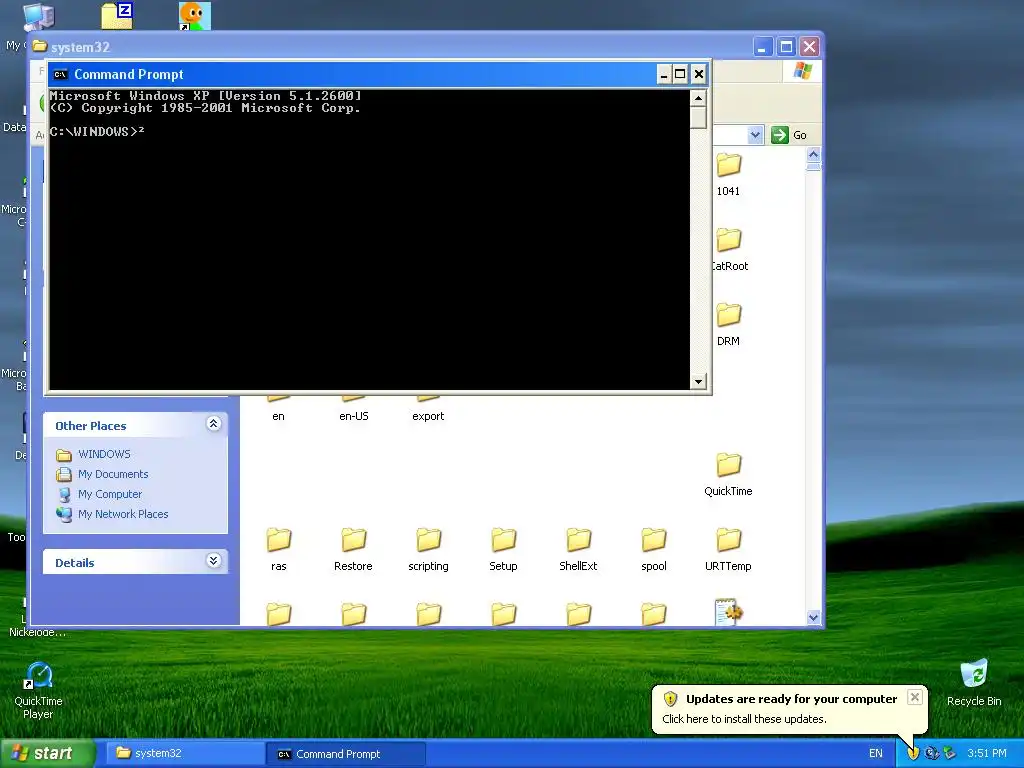Select the QuickTime folder in system32
The image size is (1024, 768).
click(x=728, y=466)
